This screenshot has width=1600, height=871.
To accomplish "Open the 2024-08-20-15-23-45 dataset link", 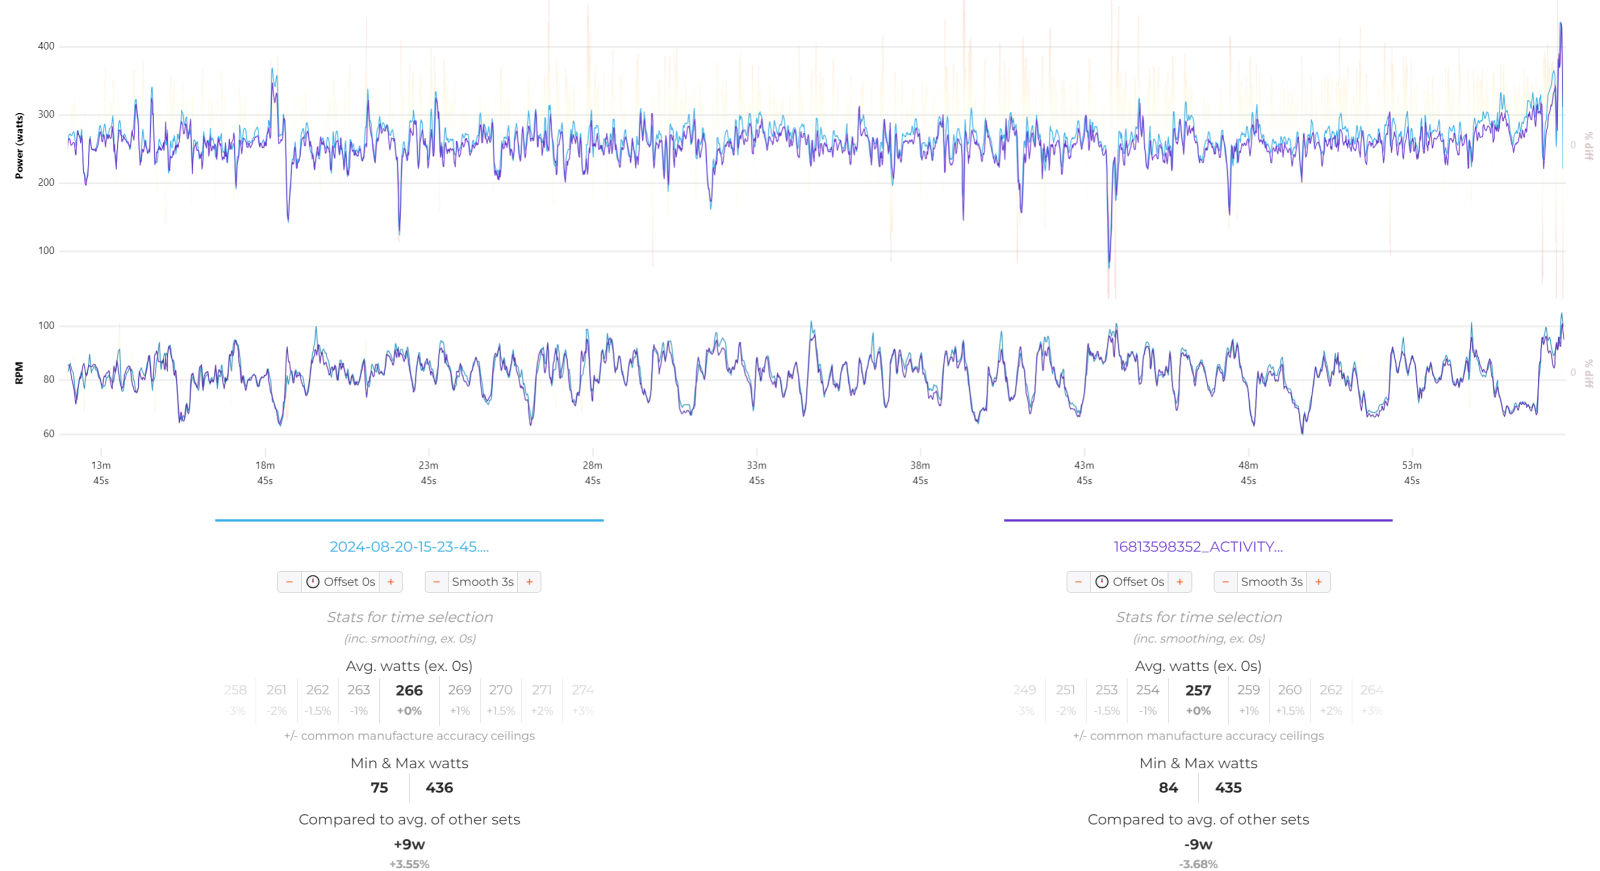I will click(409, 547).
